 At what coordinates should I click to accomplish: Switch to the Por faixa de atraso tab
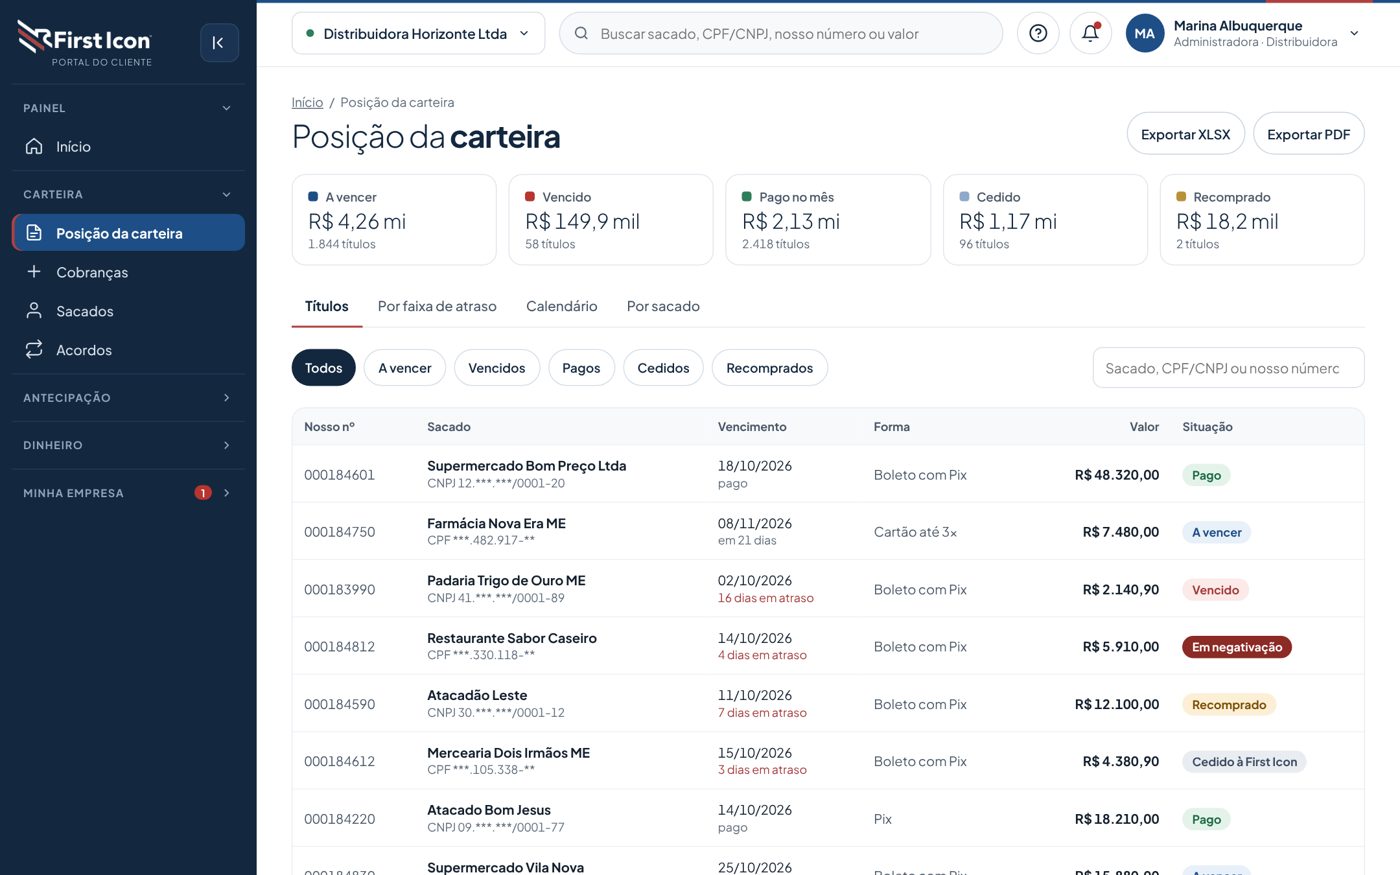(x=437, y=306)
